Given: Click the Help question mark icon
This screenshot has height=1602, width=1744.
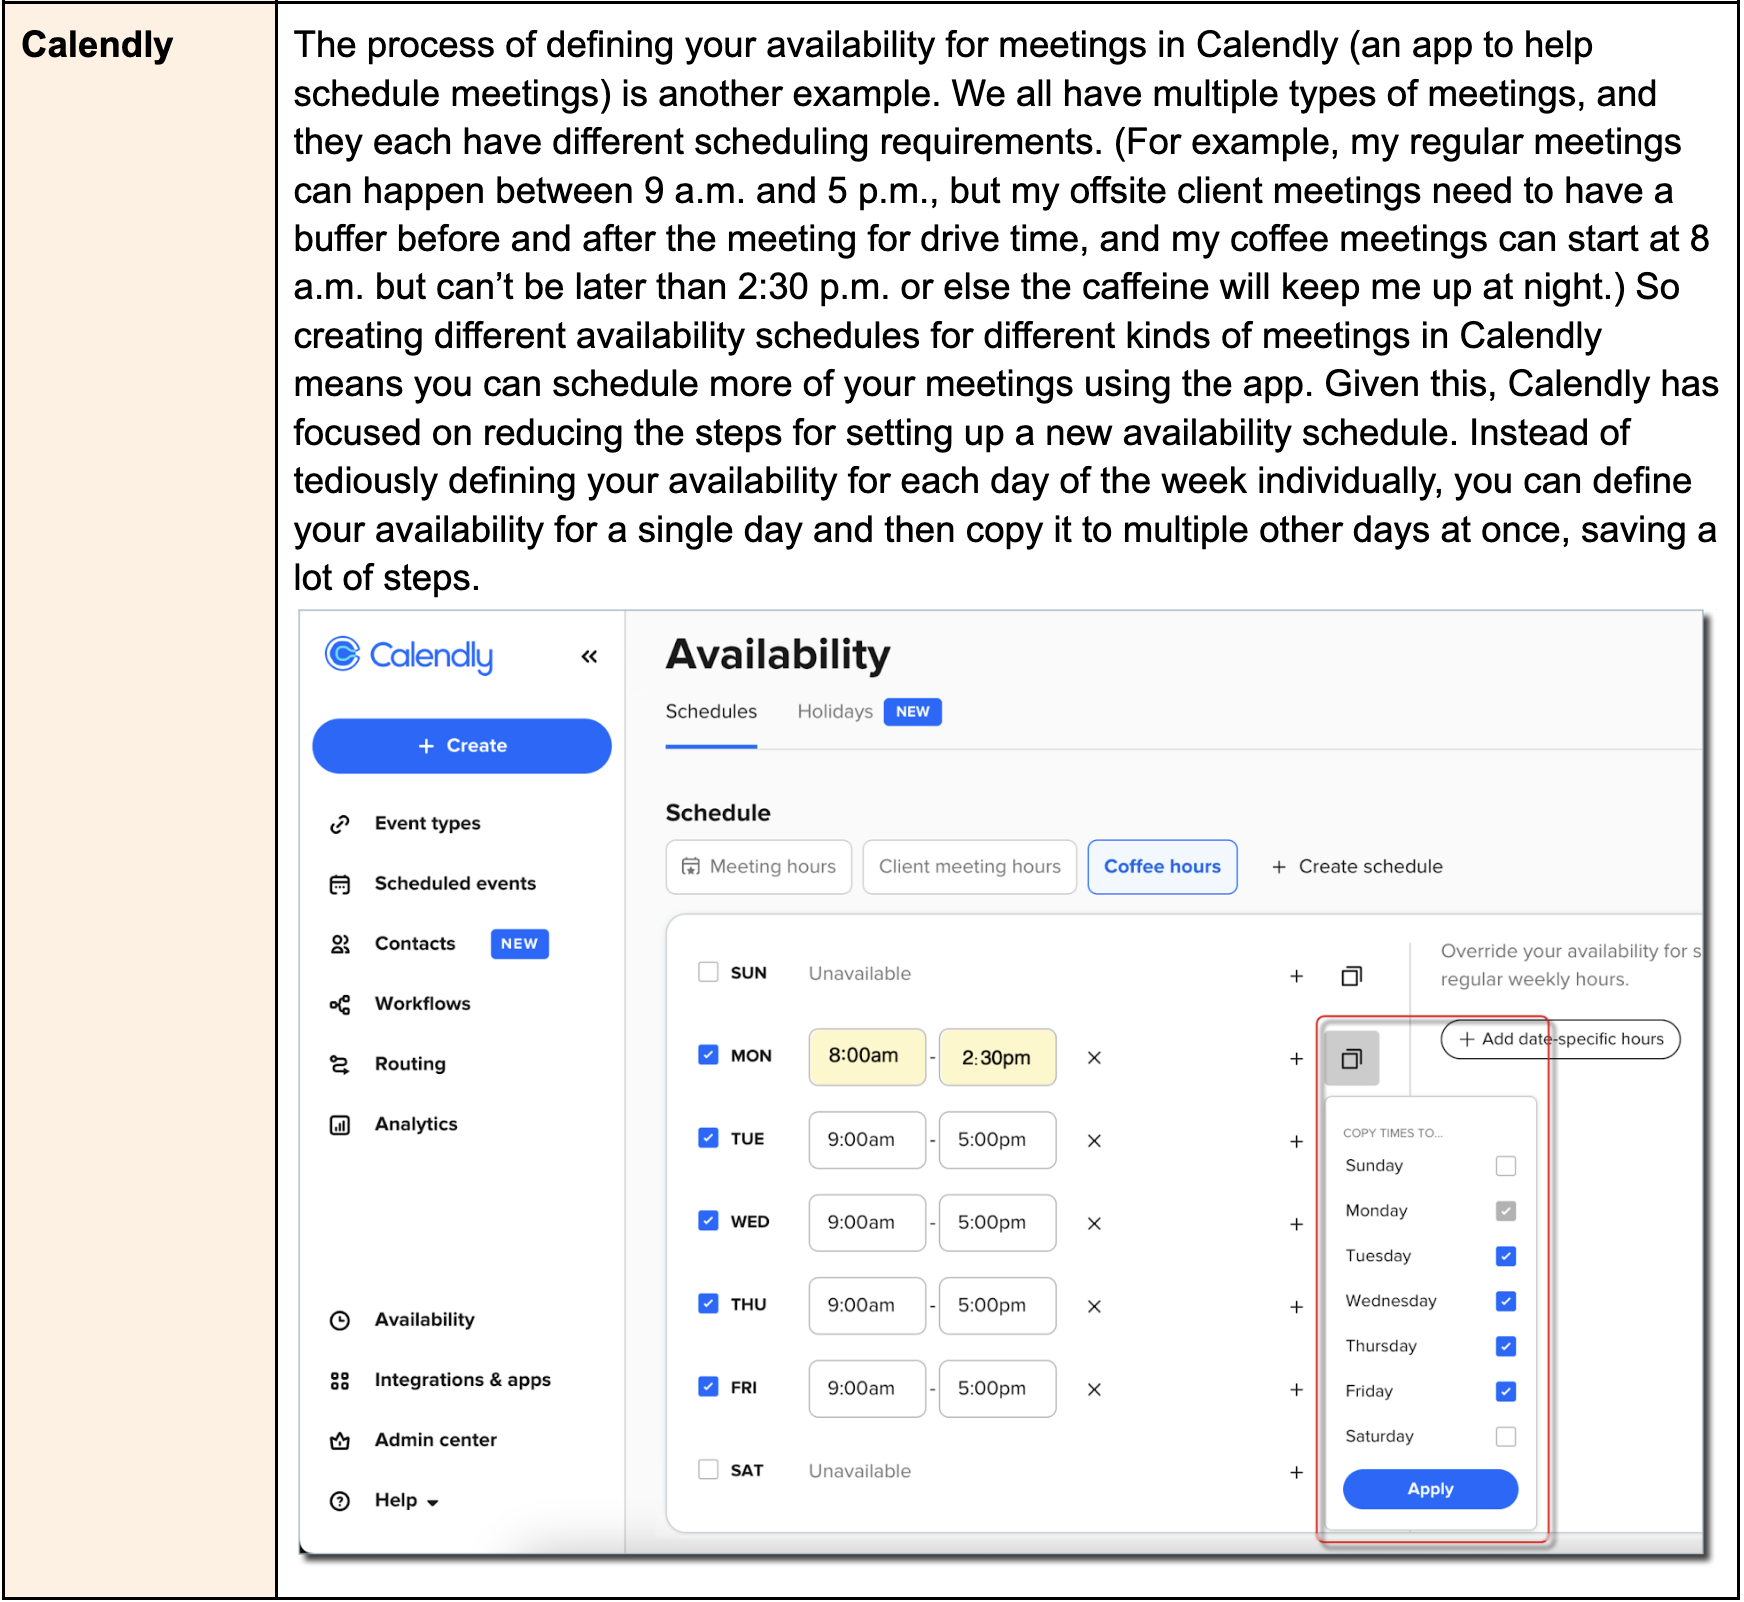Looking at the screenshot, I should [340, 1500].
